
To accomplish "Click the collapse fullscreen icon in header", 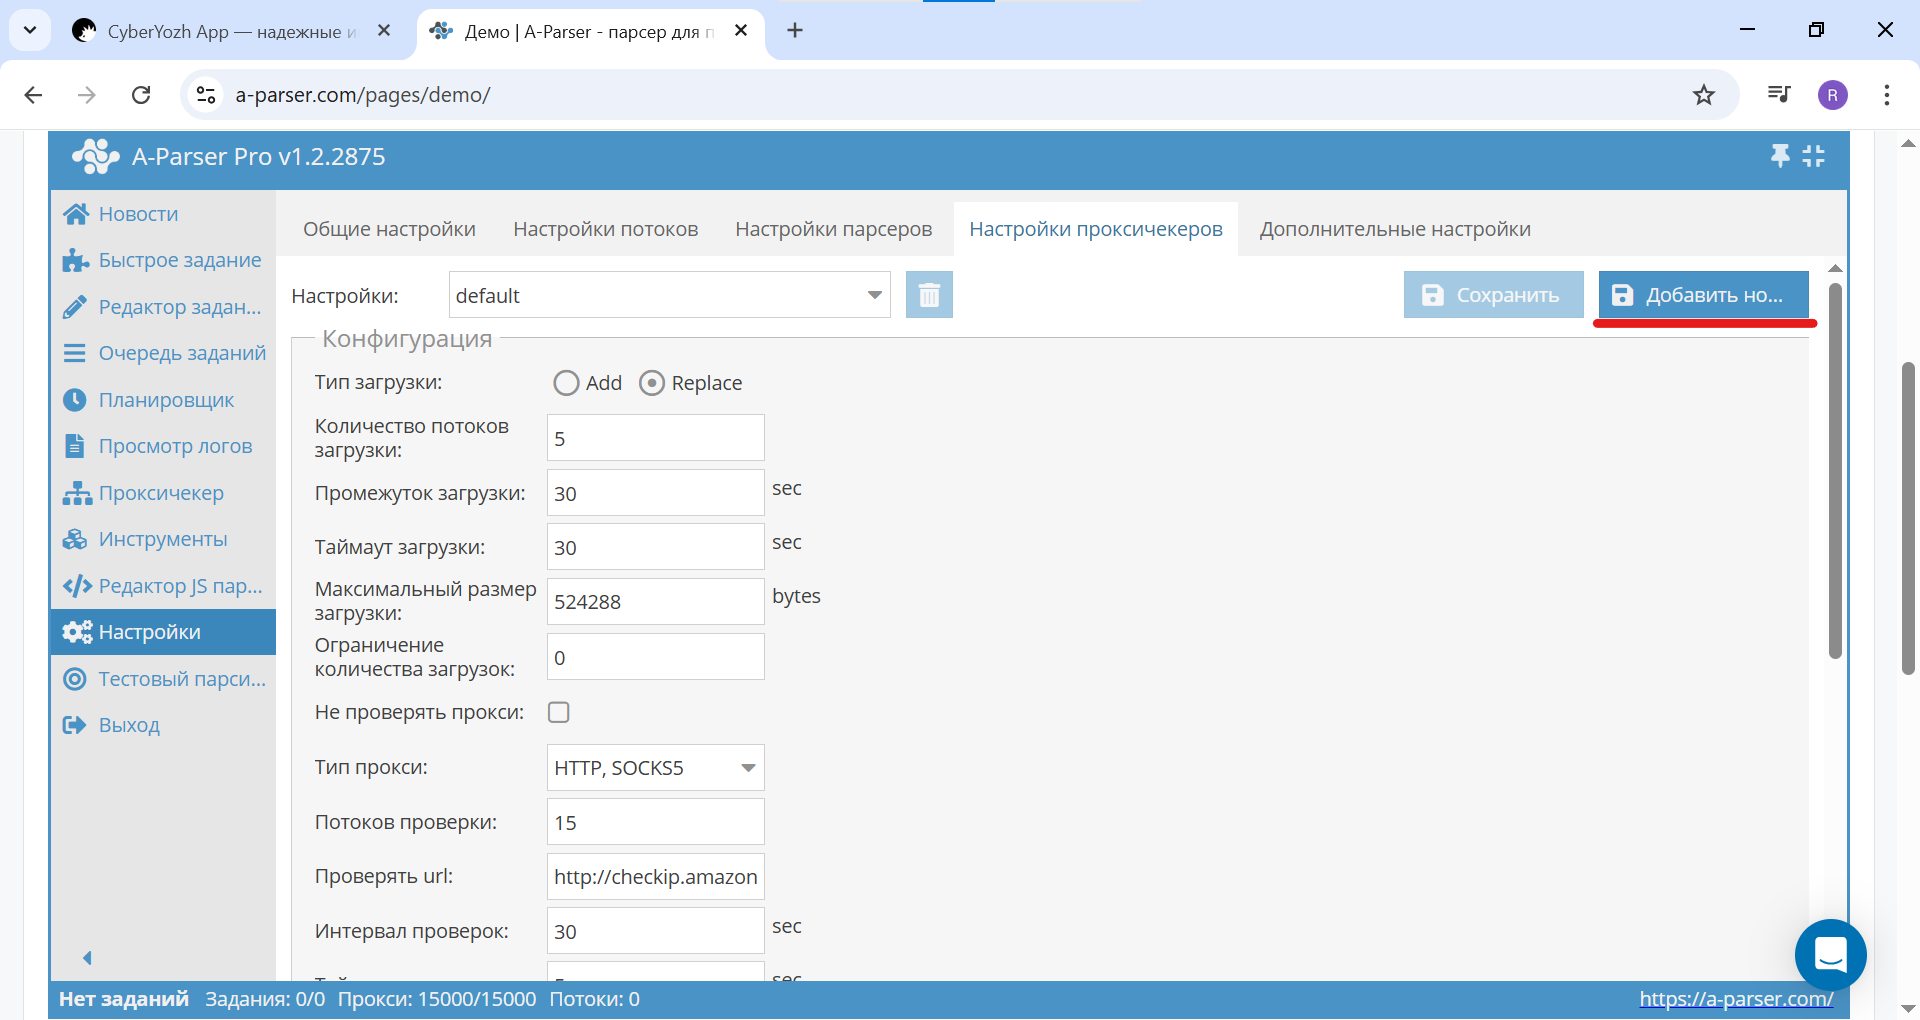I will point(1814,156).
